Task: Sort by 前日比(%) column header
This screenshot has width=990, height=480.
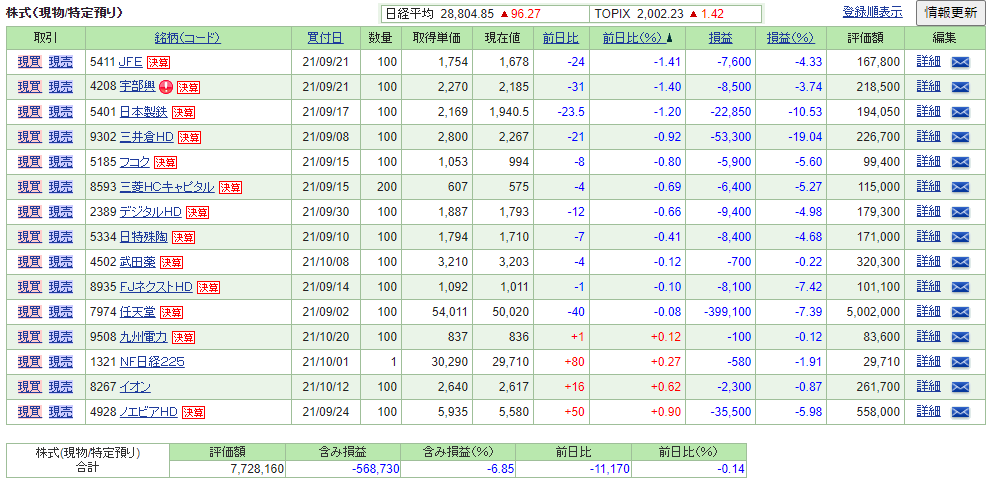Action: point(632,38)
